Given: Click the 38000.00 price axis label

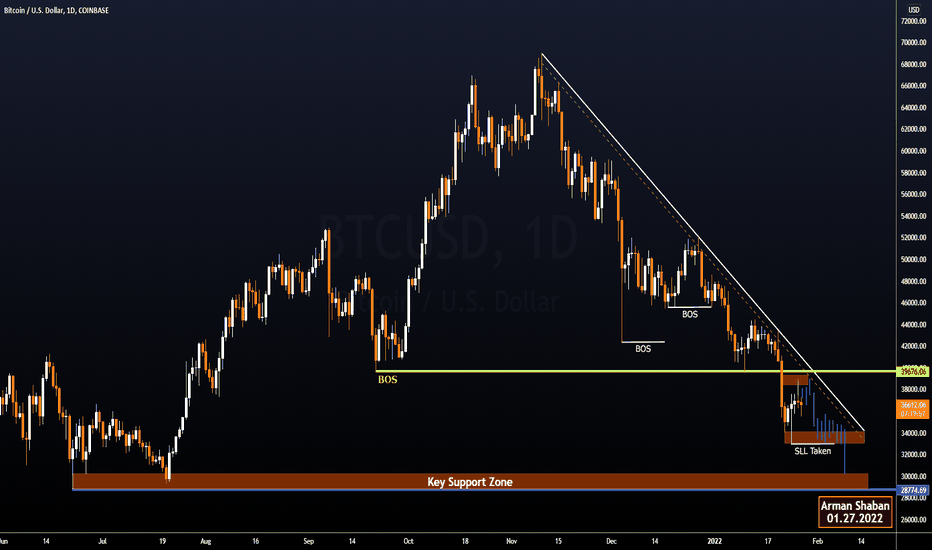Looking at the screenshot, I should pyautogui.click(x=914, y=389).
